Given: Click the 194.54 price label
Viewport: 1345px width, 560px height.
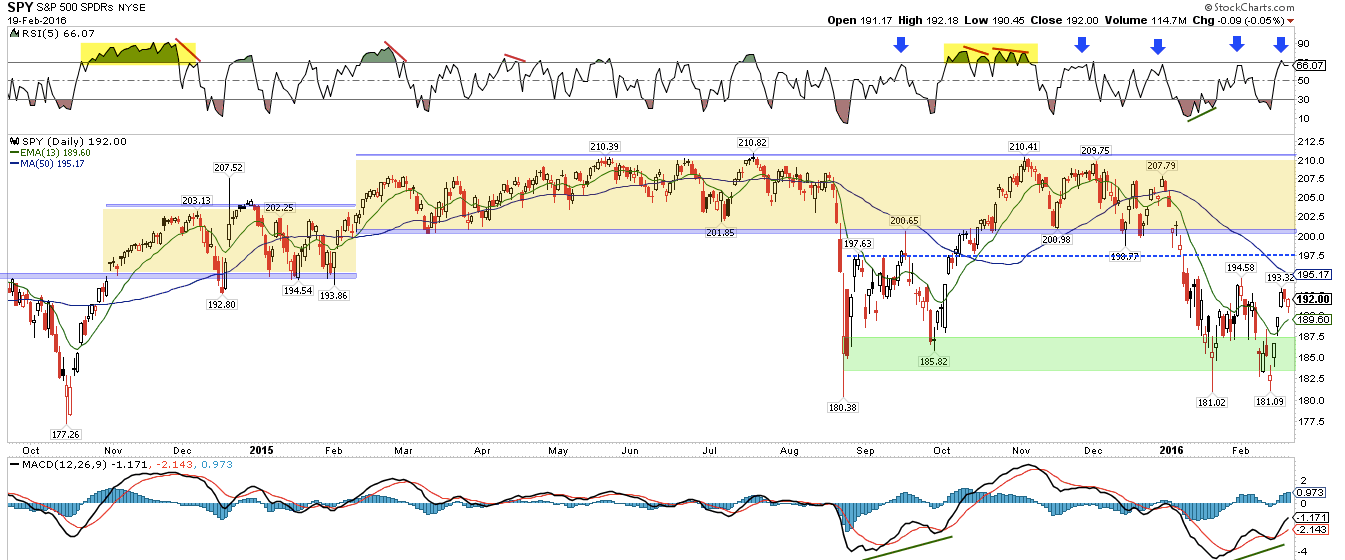Looking at the screenshot, I should 299,290.
